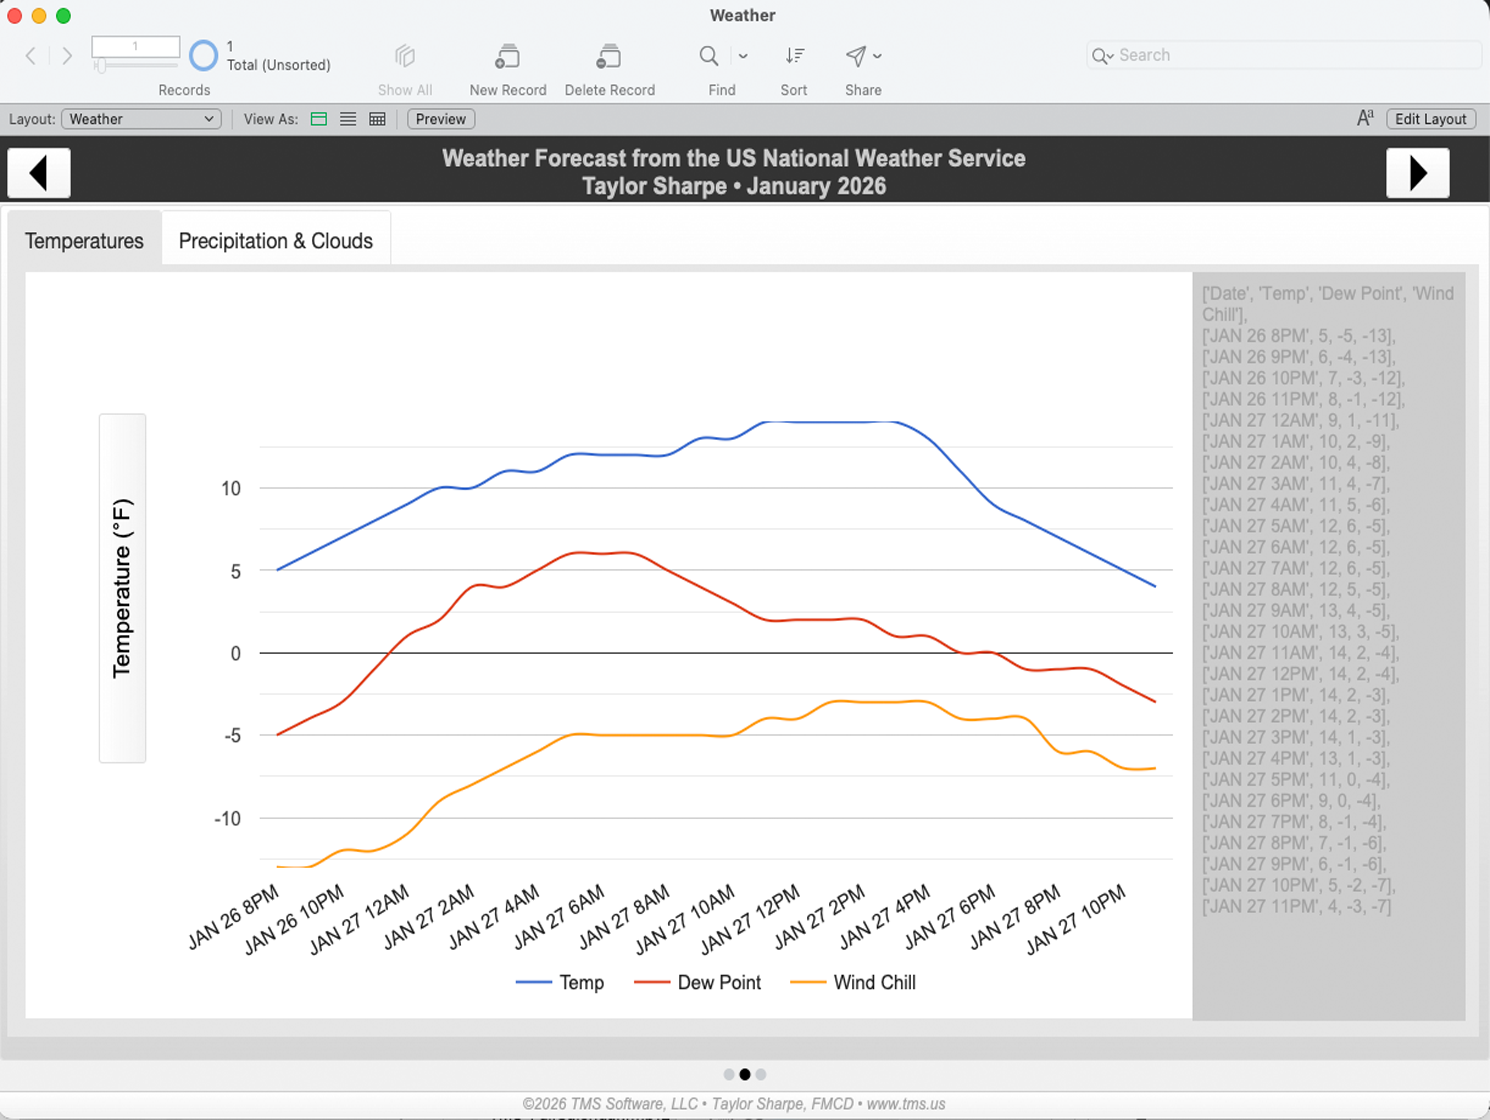Click the Preview button
1490x1120 pixels.
coord(440,119)
